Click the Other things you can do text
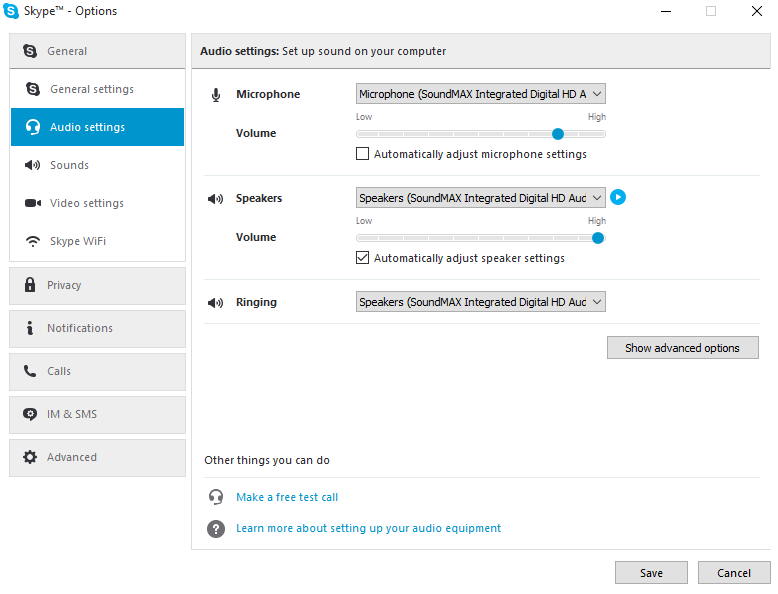Image resolution: width=778 pixels, height=594 pixels. tap(267, 461)
